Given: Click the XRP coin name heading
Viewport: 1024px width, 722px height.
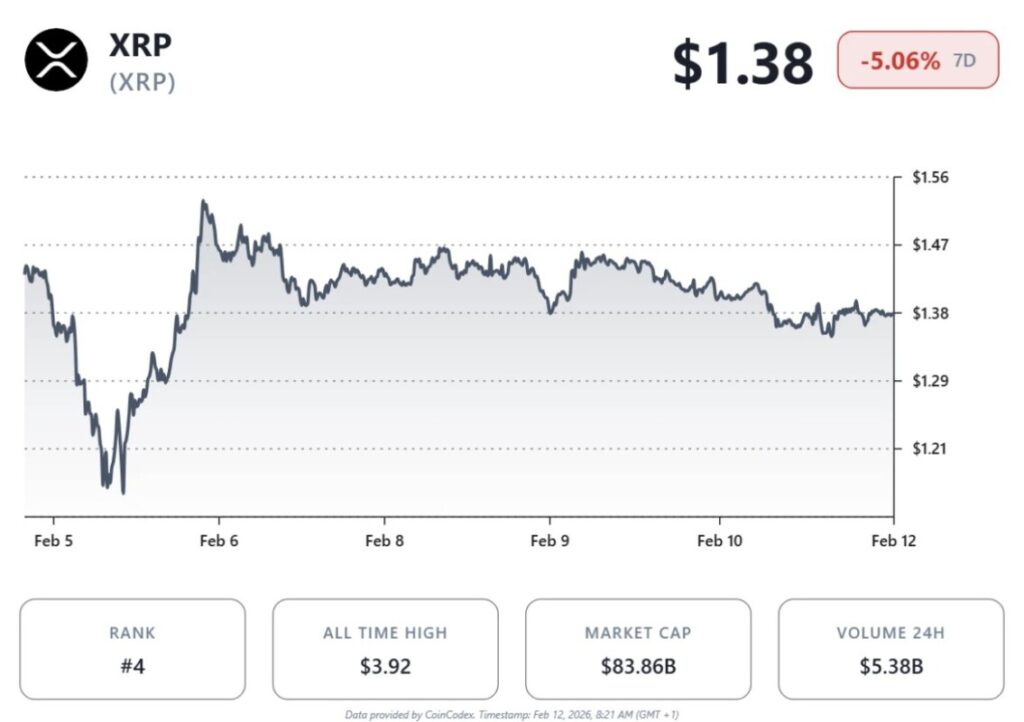Looking at the screenshot, I should pos(142,46).
